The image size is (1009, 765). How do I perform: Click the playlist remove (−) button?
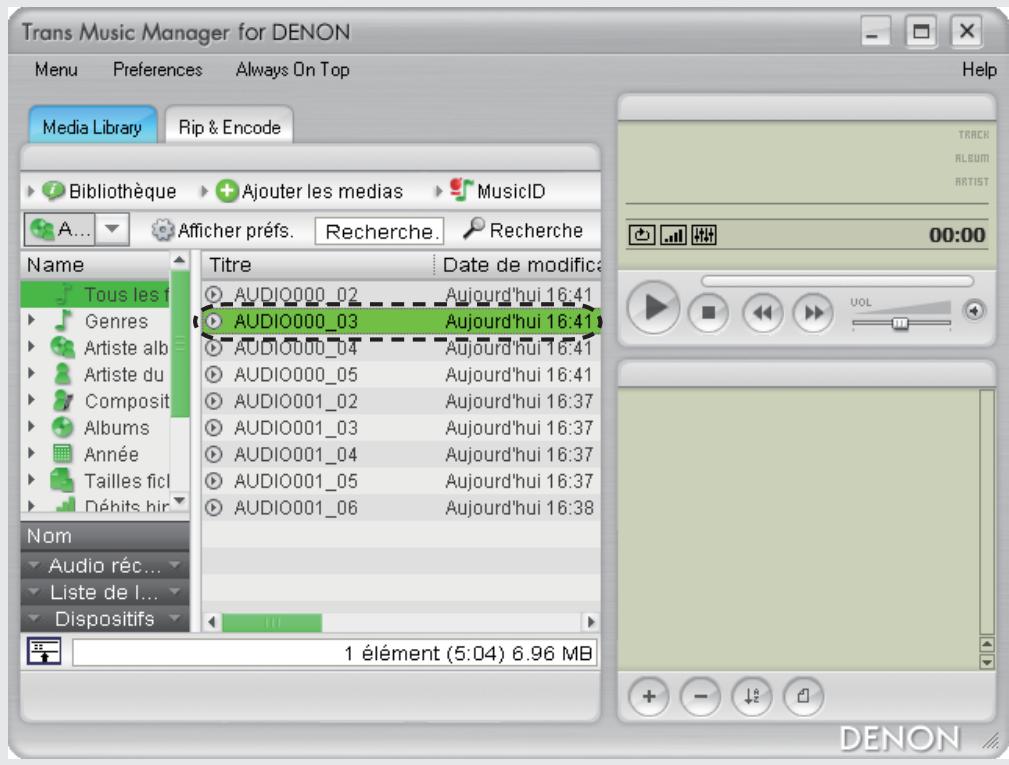pyautogui.click(x=701, y=696)
